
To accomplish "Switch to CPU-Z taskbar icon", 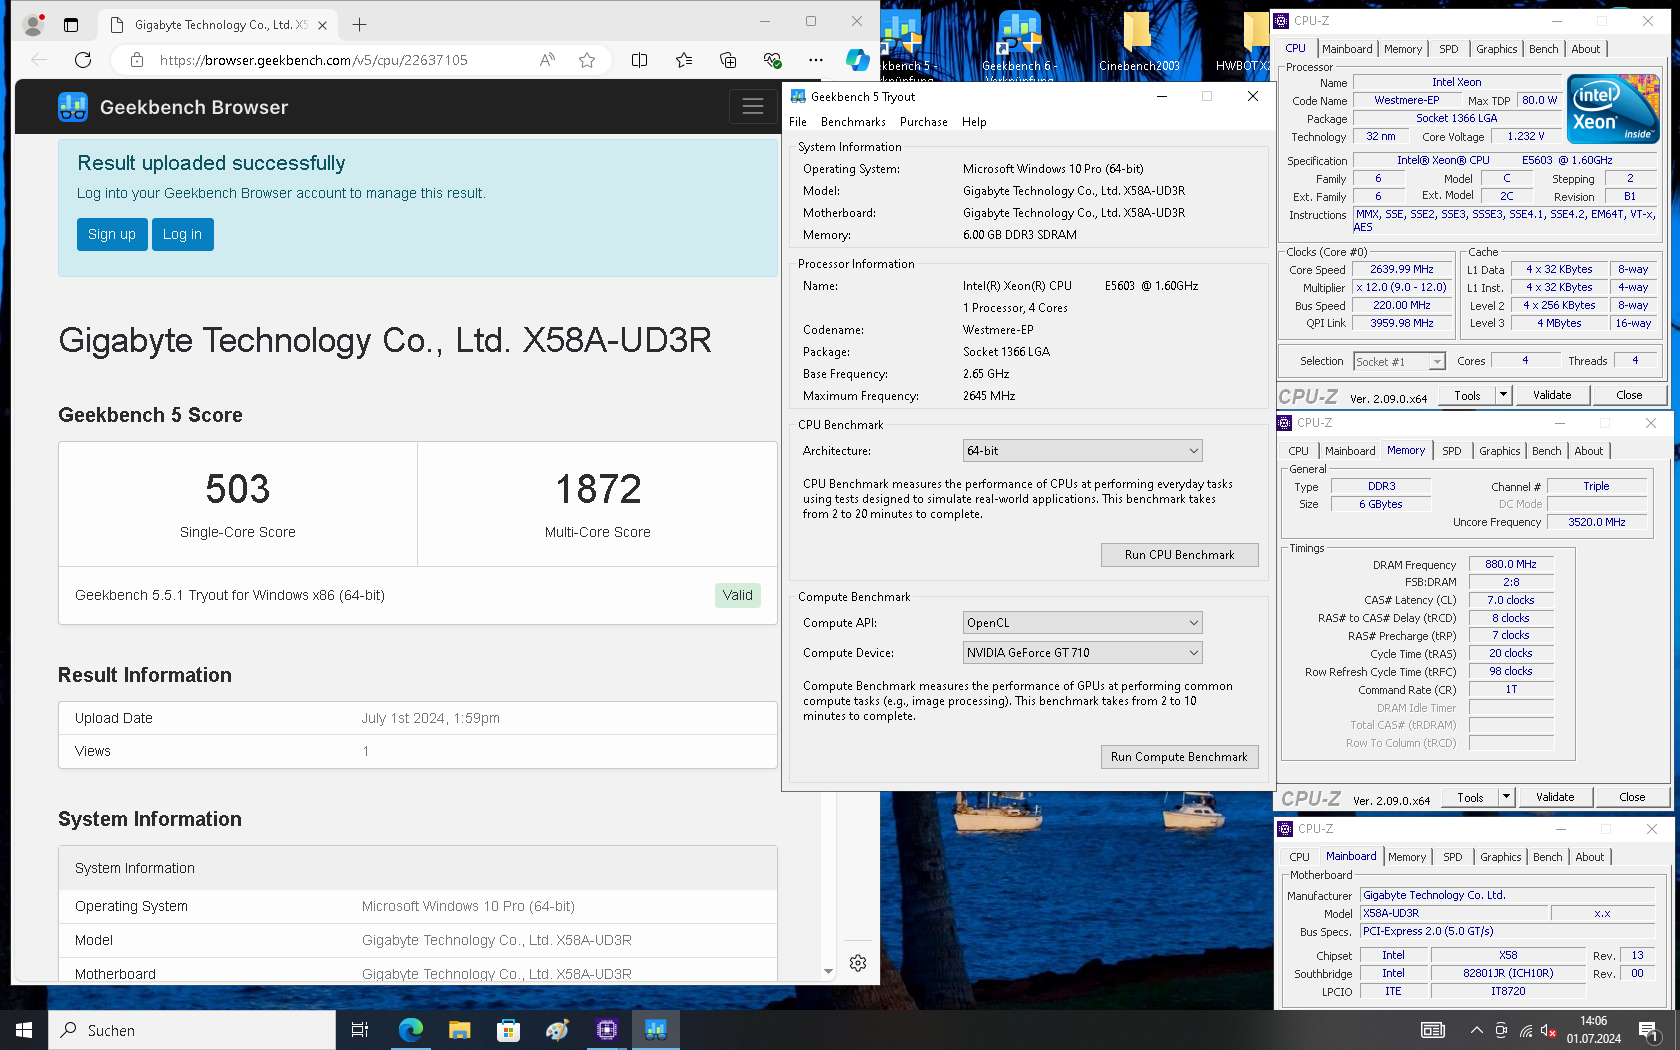I will 606,1030.
